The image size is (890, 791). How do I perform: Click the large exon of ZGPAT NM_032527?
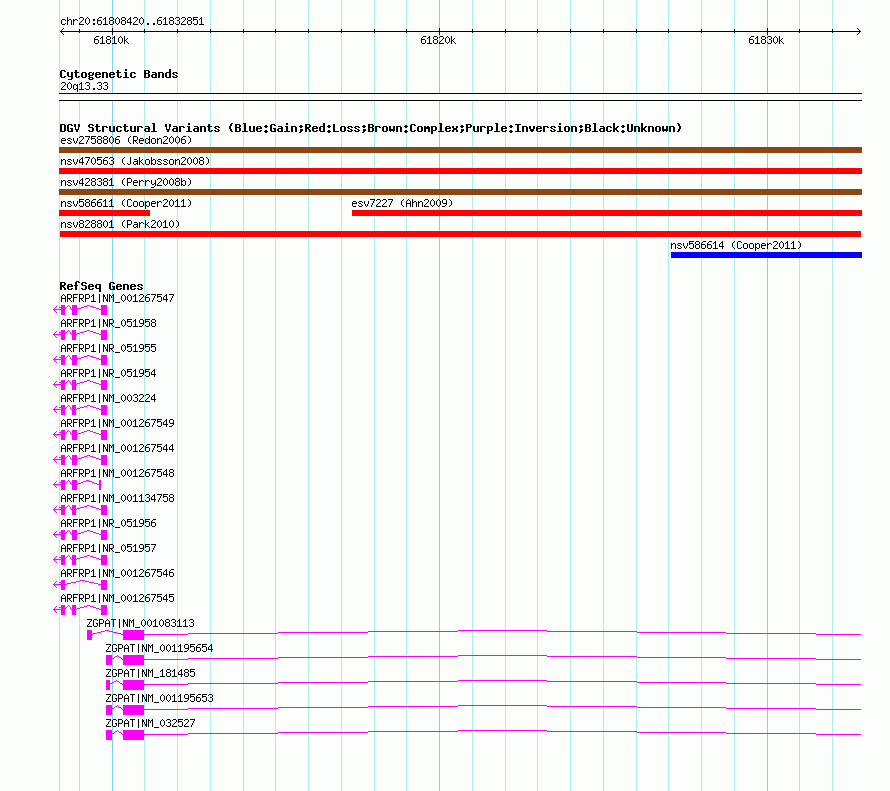click(133, 735)
